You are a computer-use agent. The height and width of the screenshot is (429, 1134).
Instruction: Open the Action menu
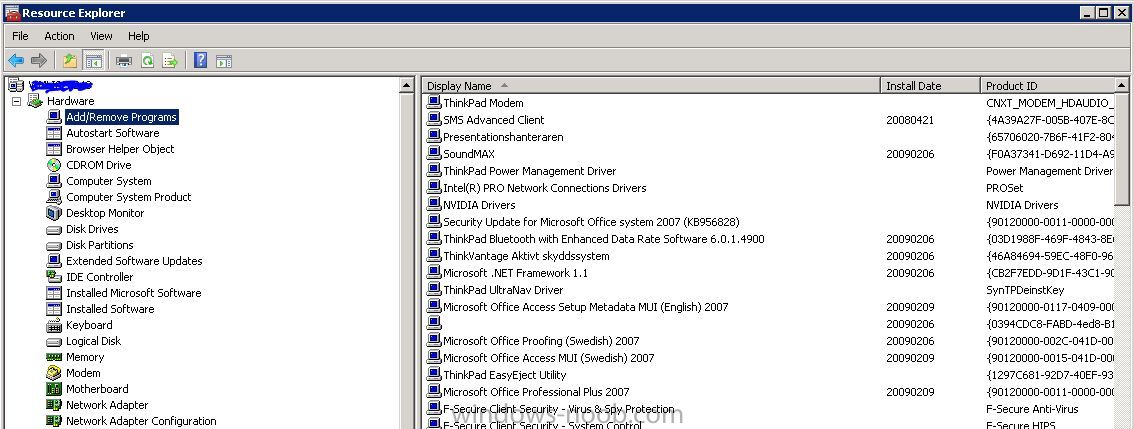59,36
